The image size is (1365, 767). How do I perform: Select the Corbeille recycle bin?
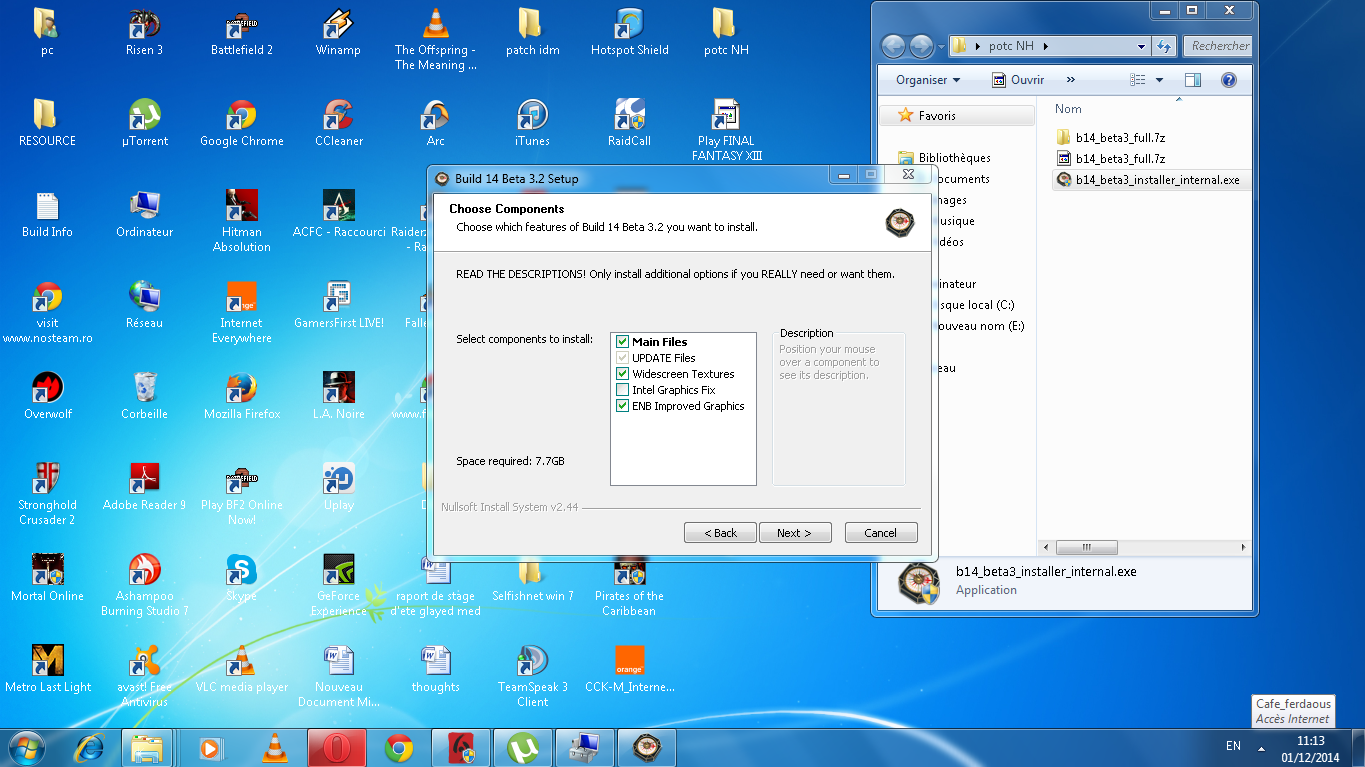[145, 396]
